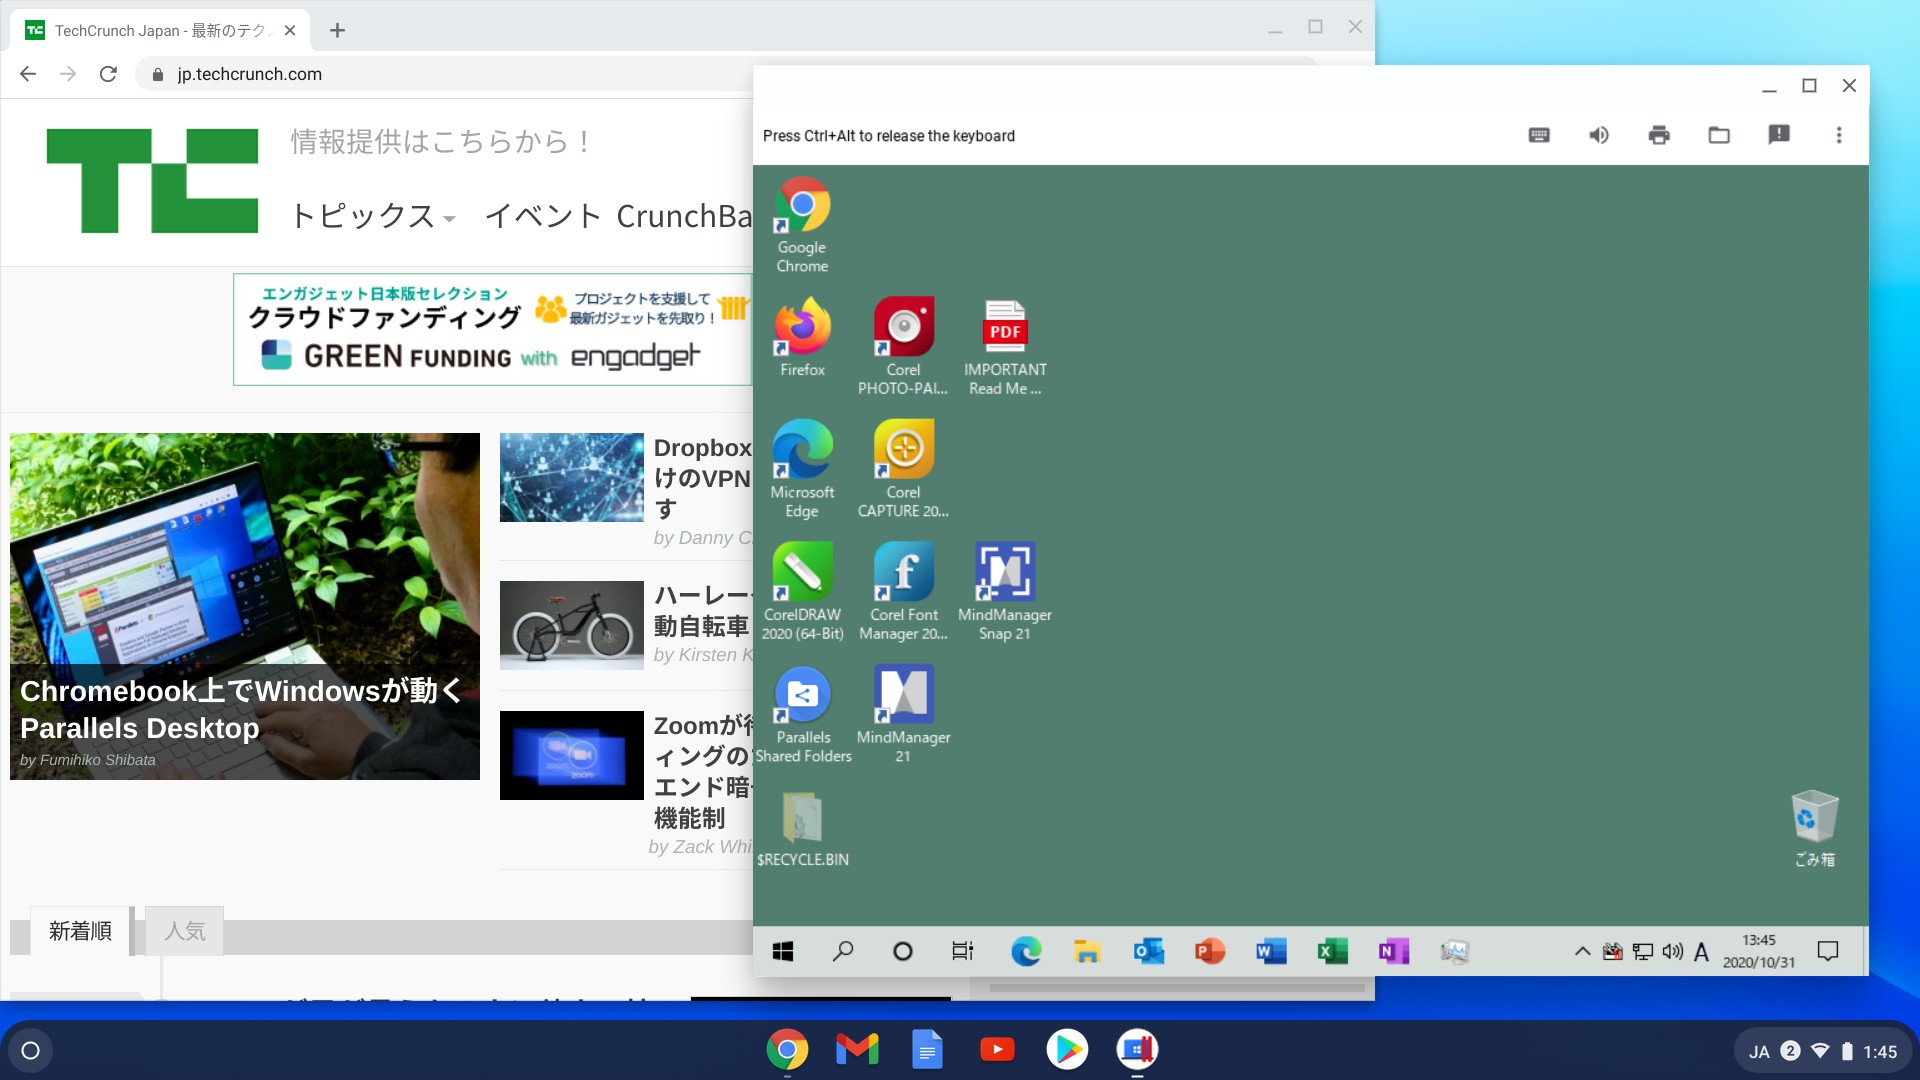Open Cortana circle on Windows taskbar
Viewport: 1920px width, 1080px height.
click(x=903, y=951)
